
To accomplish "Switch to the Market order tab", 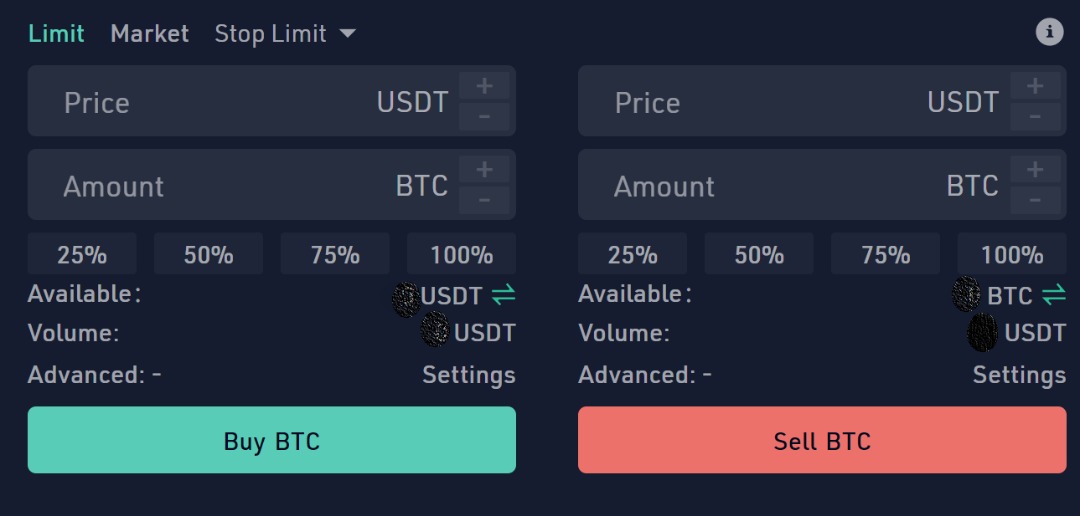I will point(149,34).
